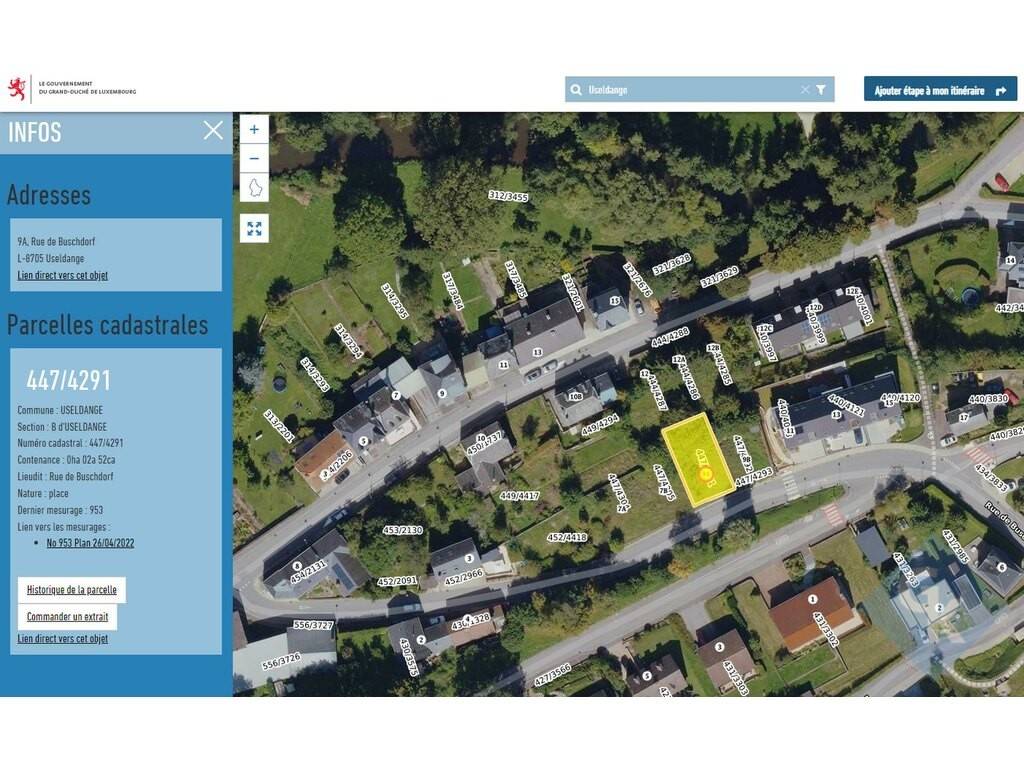Zoom out of the map

pyautogui.click(x=254, y=158)
